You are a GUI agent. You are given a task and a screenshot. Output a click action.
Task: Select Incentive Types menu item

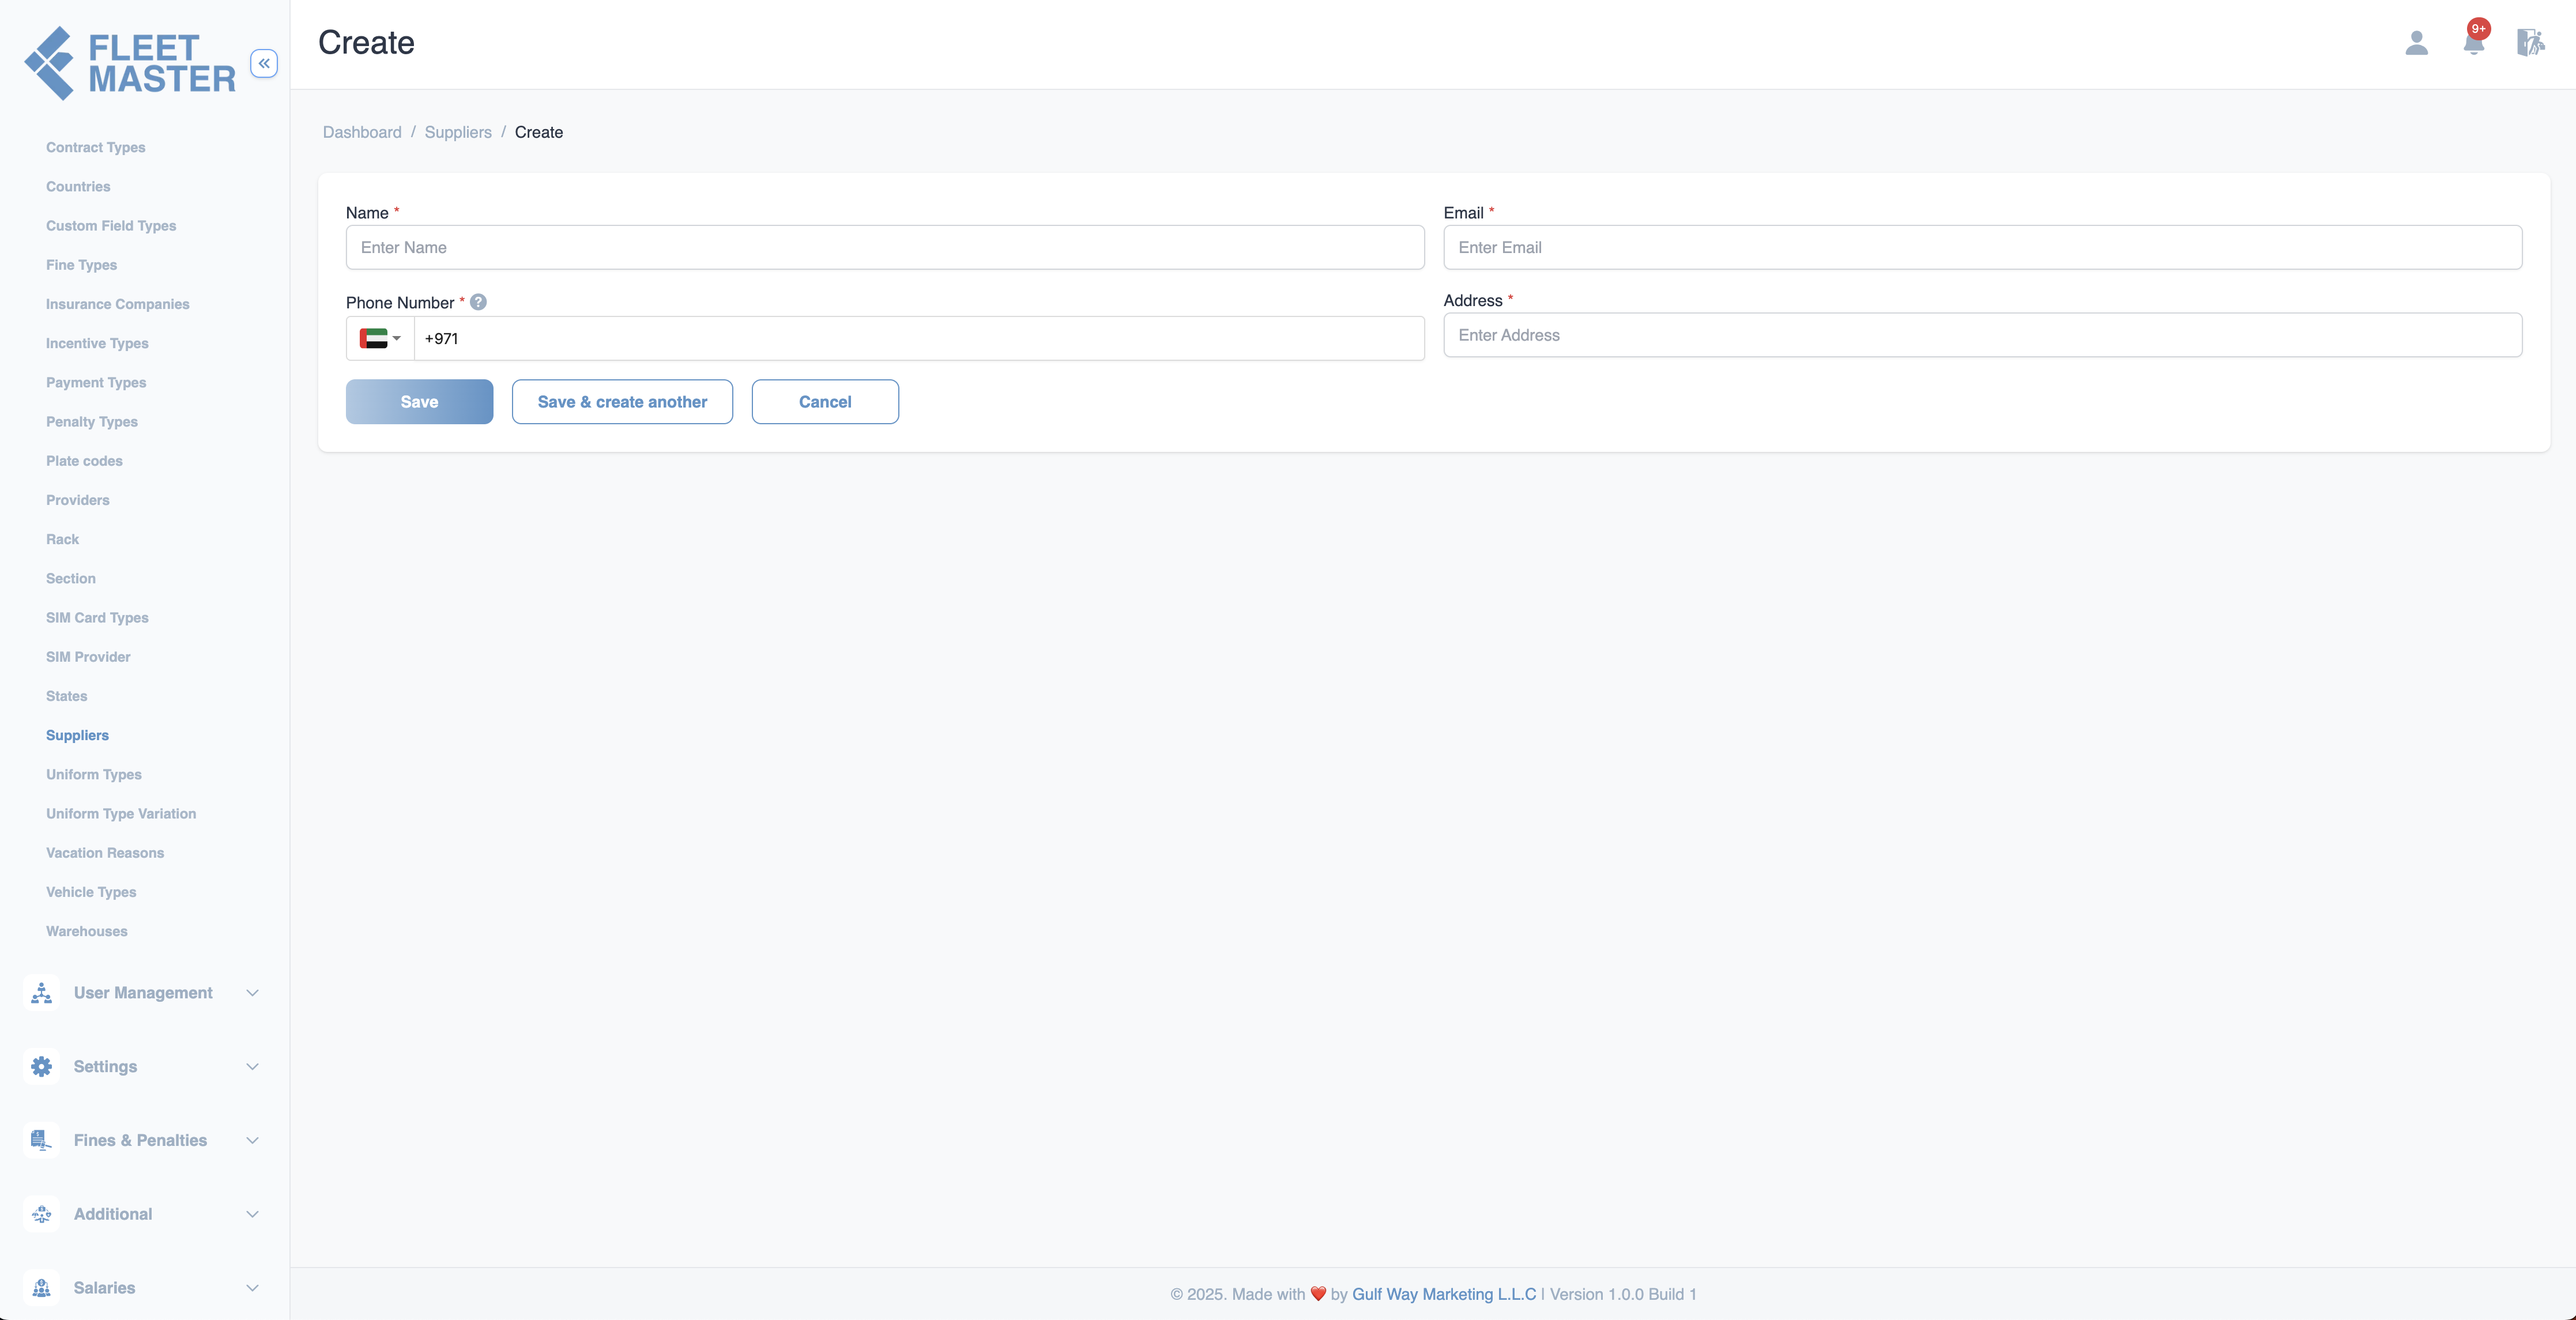pyautogui.click(x=97, y=343)
